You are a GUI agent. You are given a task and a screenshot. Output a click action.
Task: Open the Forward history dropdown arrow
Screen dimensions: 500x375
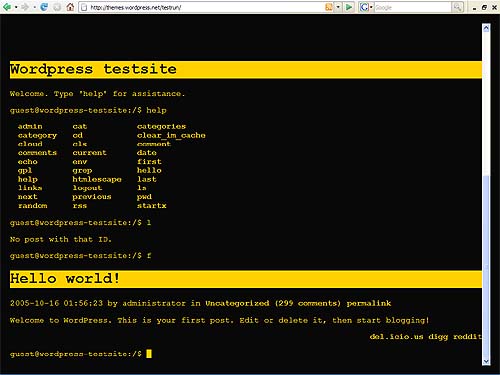click(x=34, y=7)
